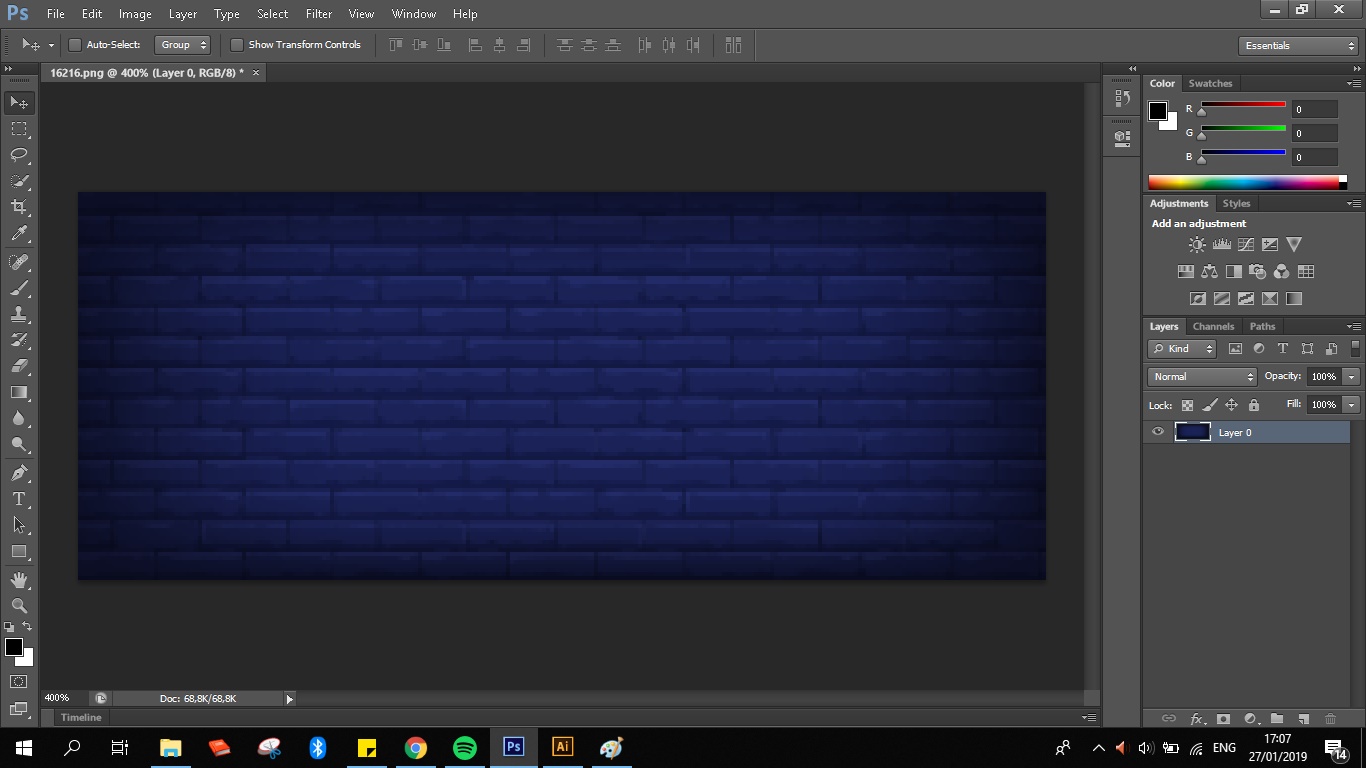Select the Crop tool
1366x768 pixels.
(19, 207)
